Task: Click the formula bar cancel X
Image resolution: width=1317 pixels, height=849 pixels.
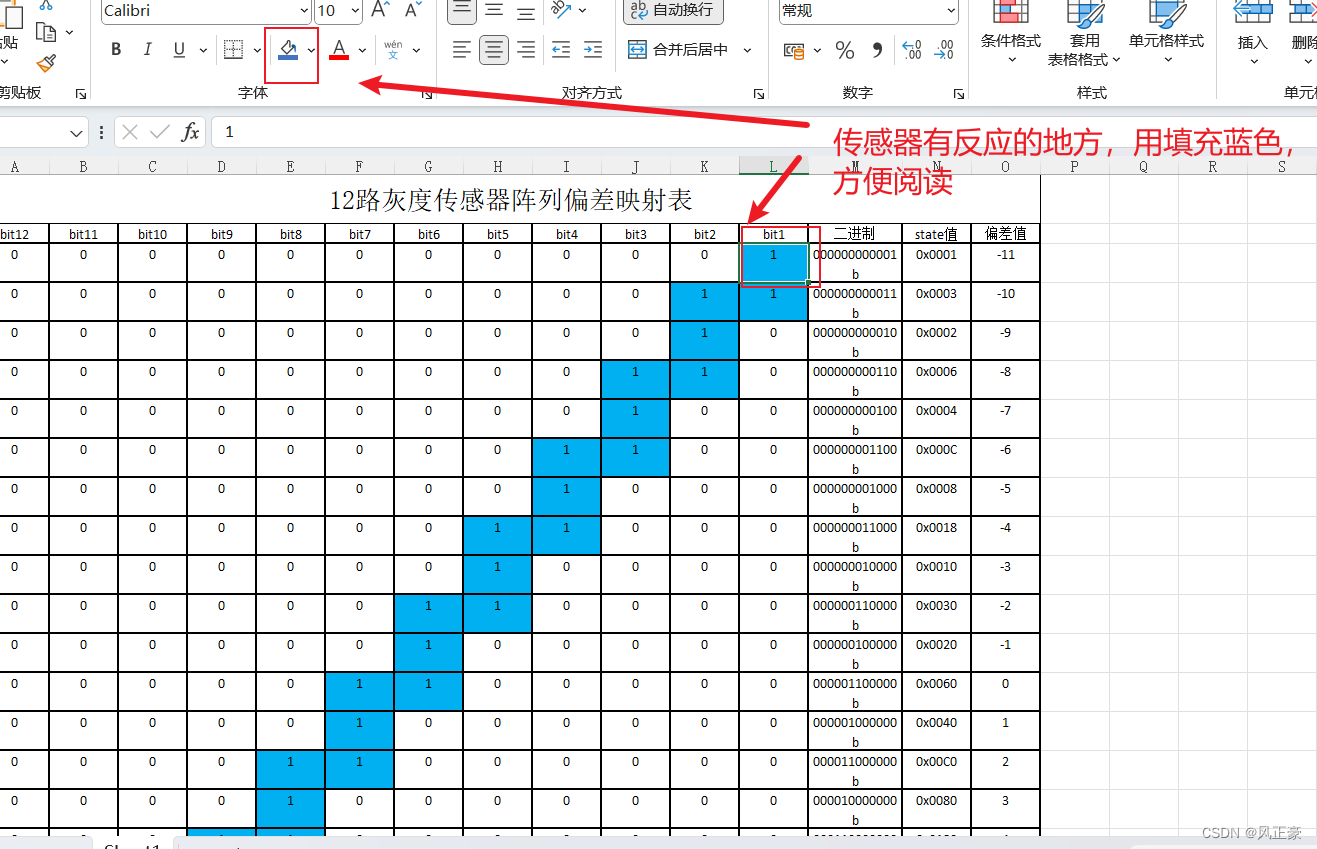Action: pos(129,132)
